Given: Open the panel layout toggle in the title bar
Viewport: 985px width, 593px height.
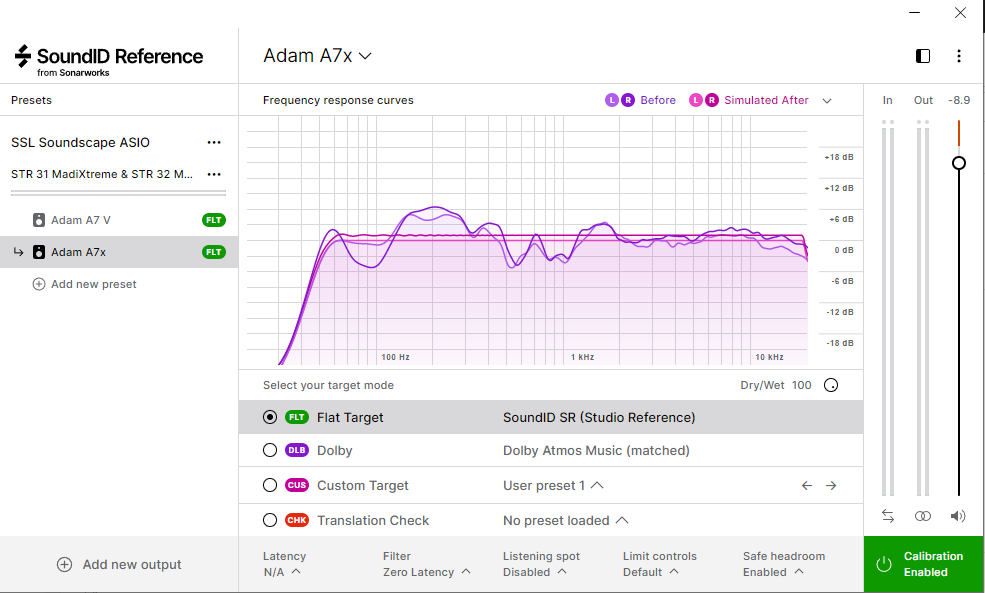Looking at the screenshot, I should (x=921, y=56).
